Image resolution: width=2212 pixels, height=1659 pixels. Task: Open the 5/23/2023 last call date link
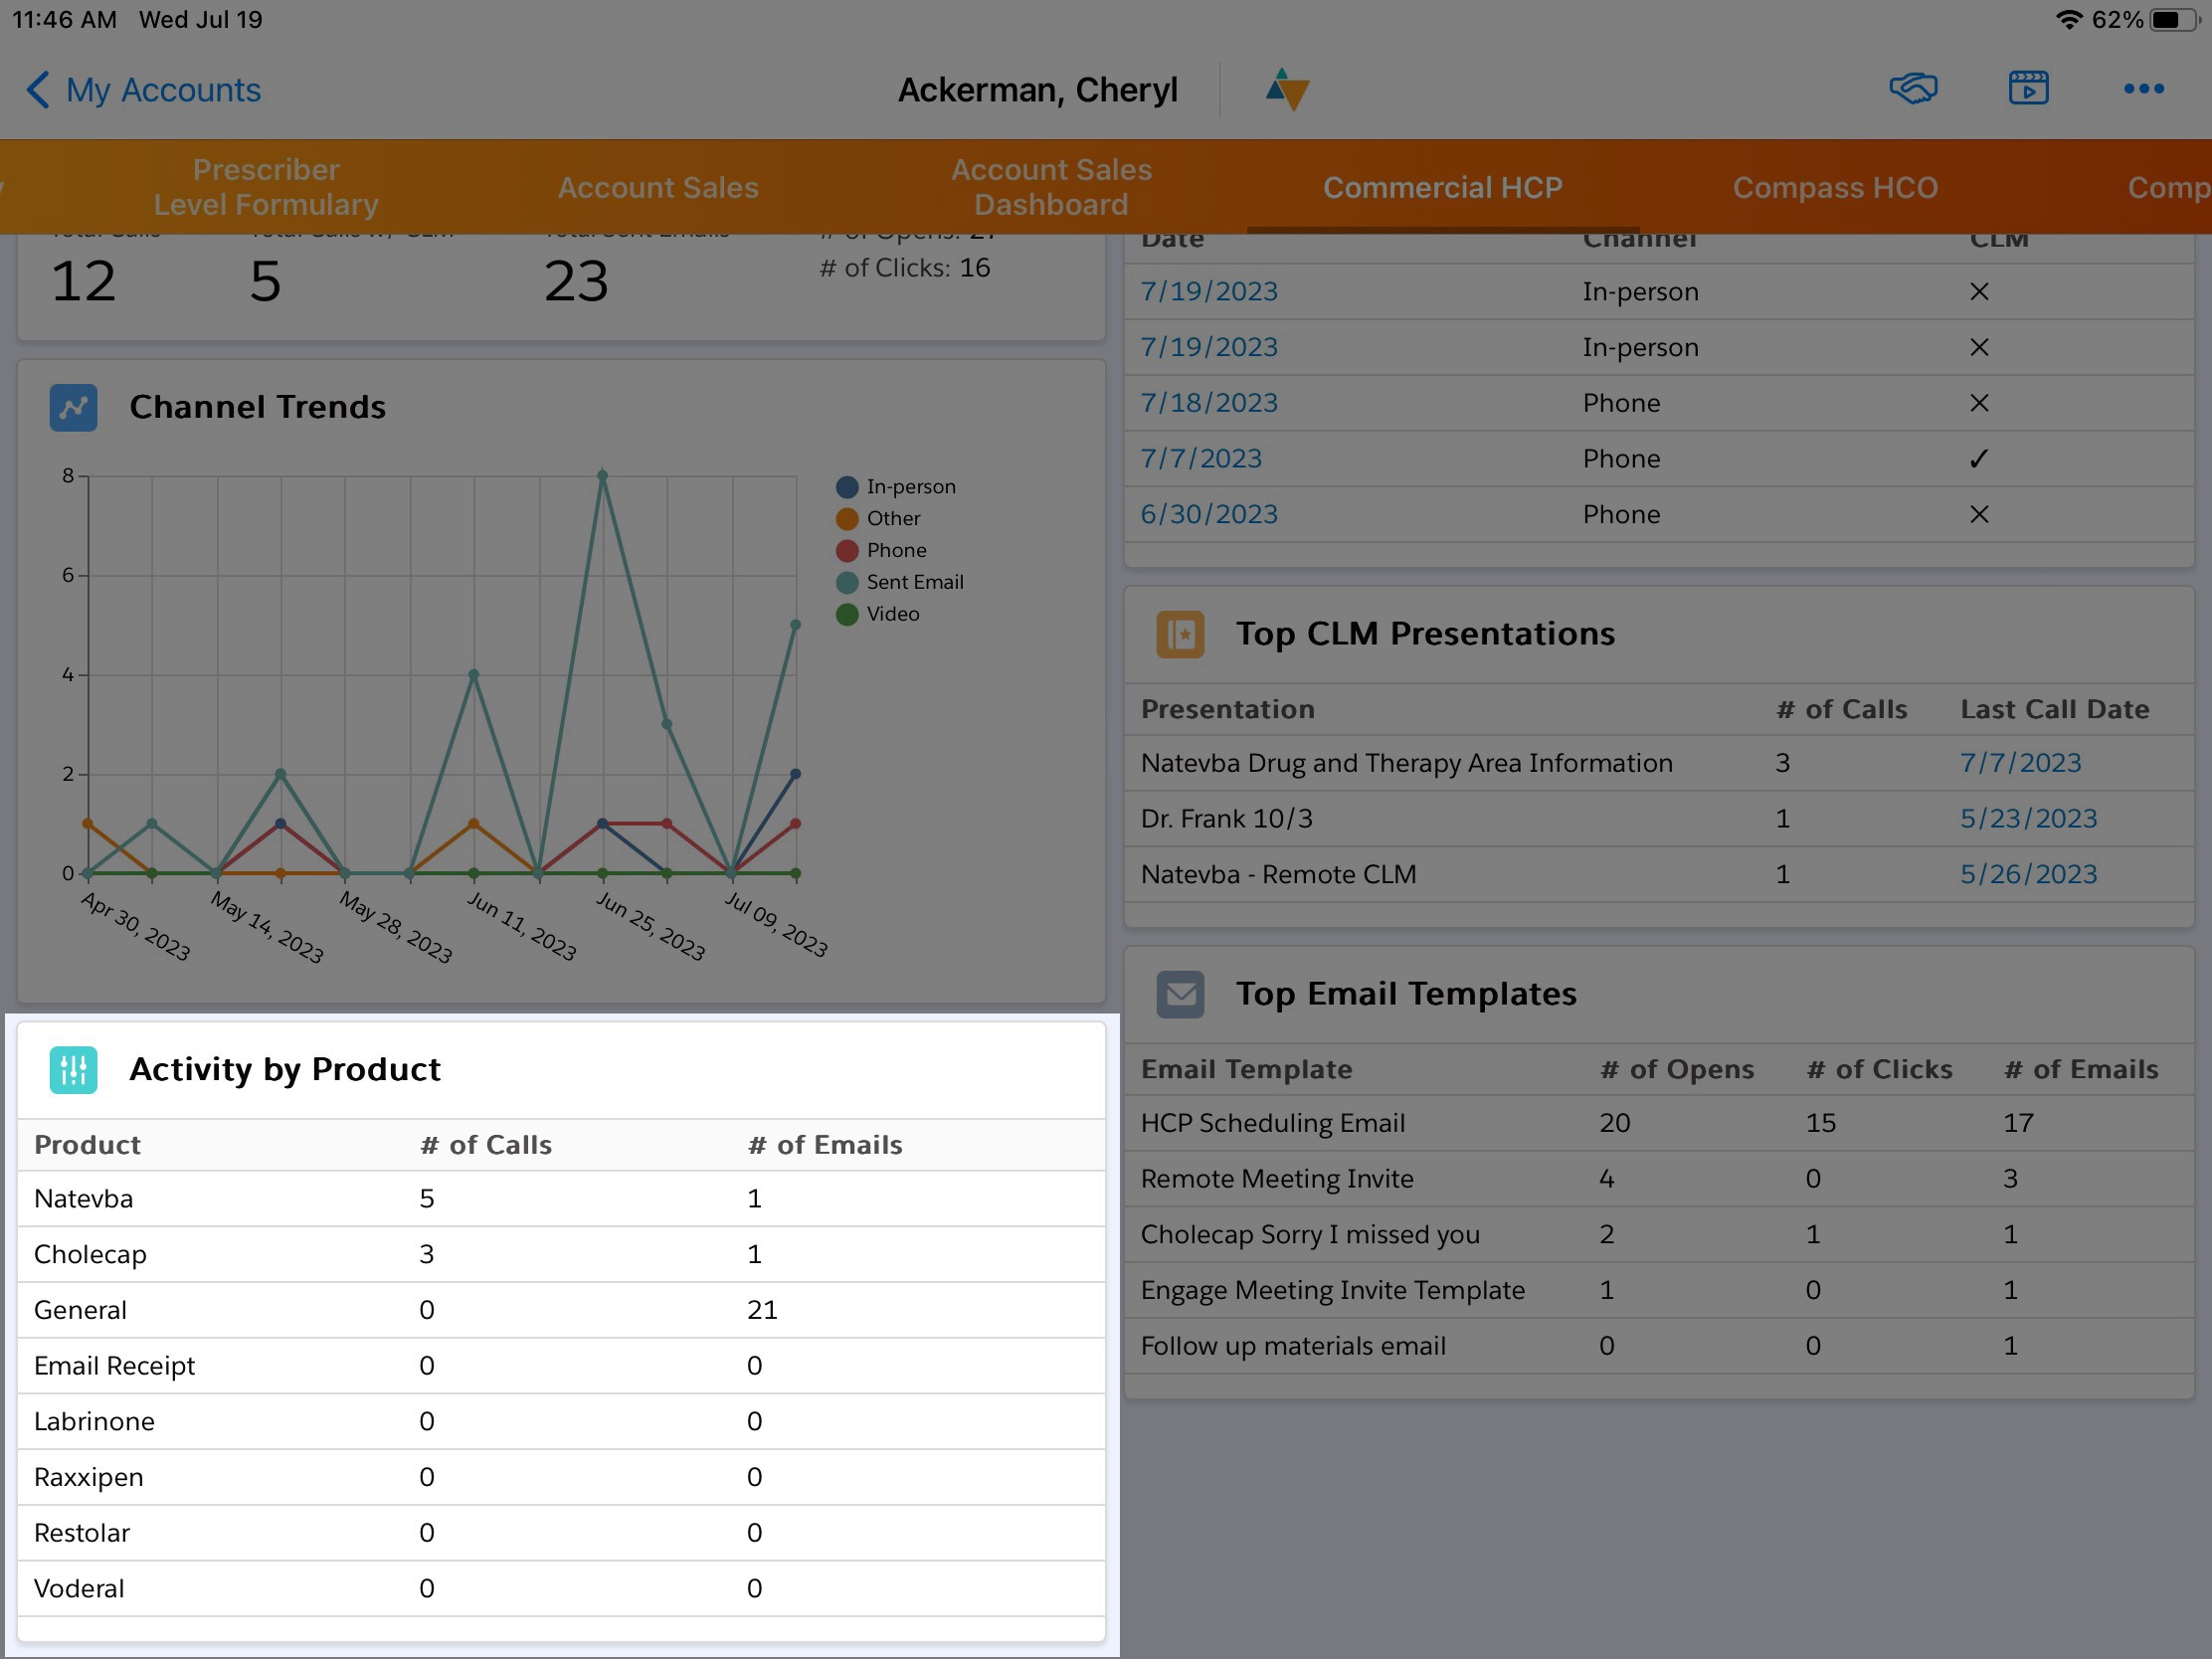pyautogui.click(x=2027, y=819)
